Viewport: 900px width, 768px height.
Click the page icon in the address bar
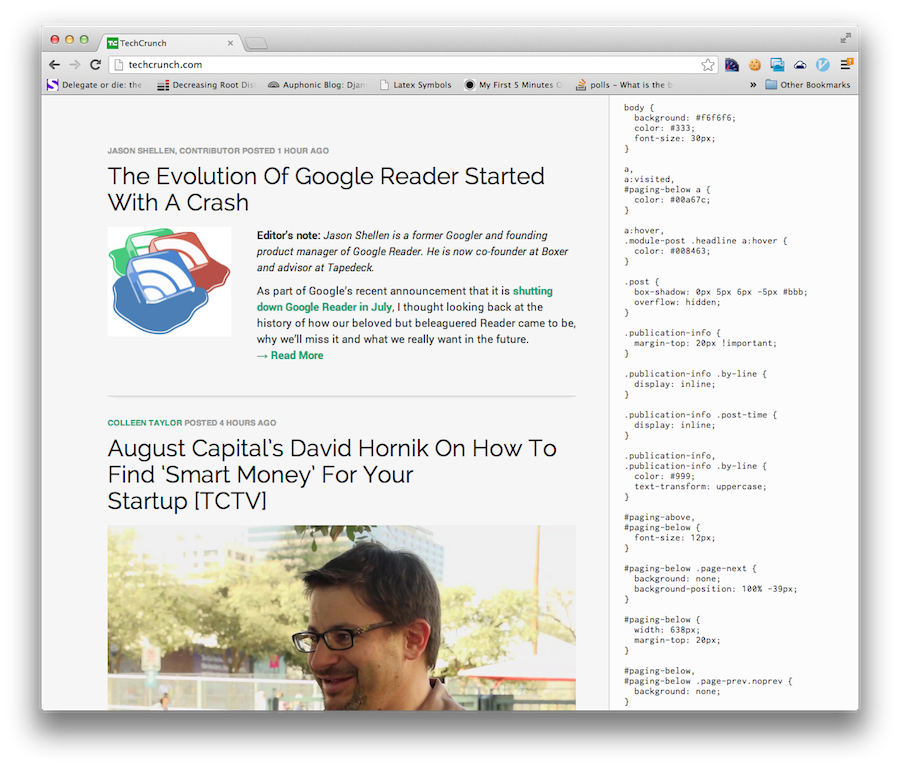(118, 65)
